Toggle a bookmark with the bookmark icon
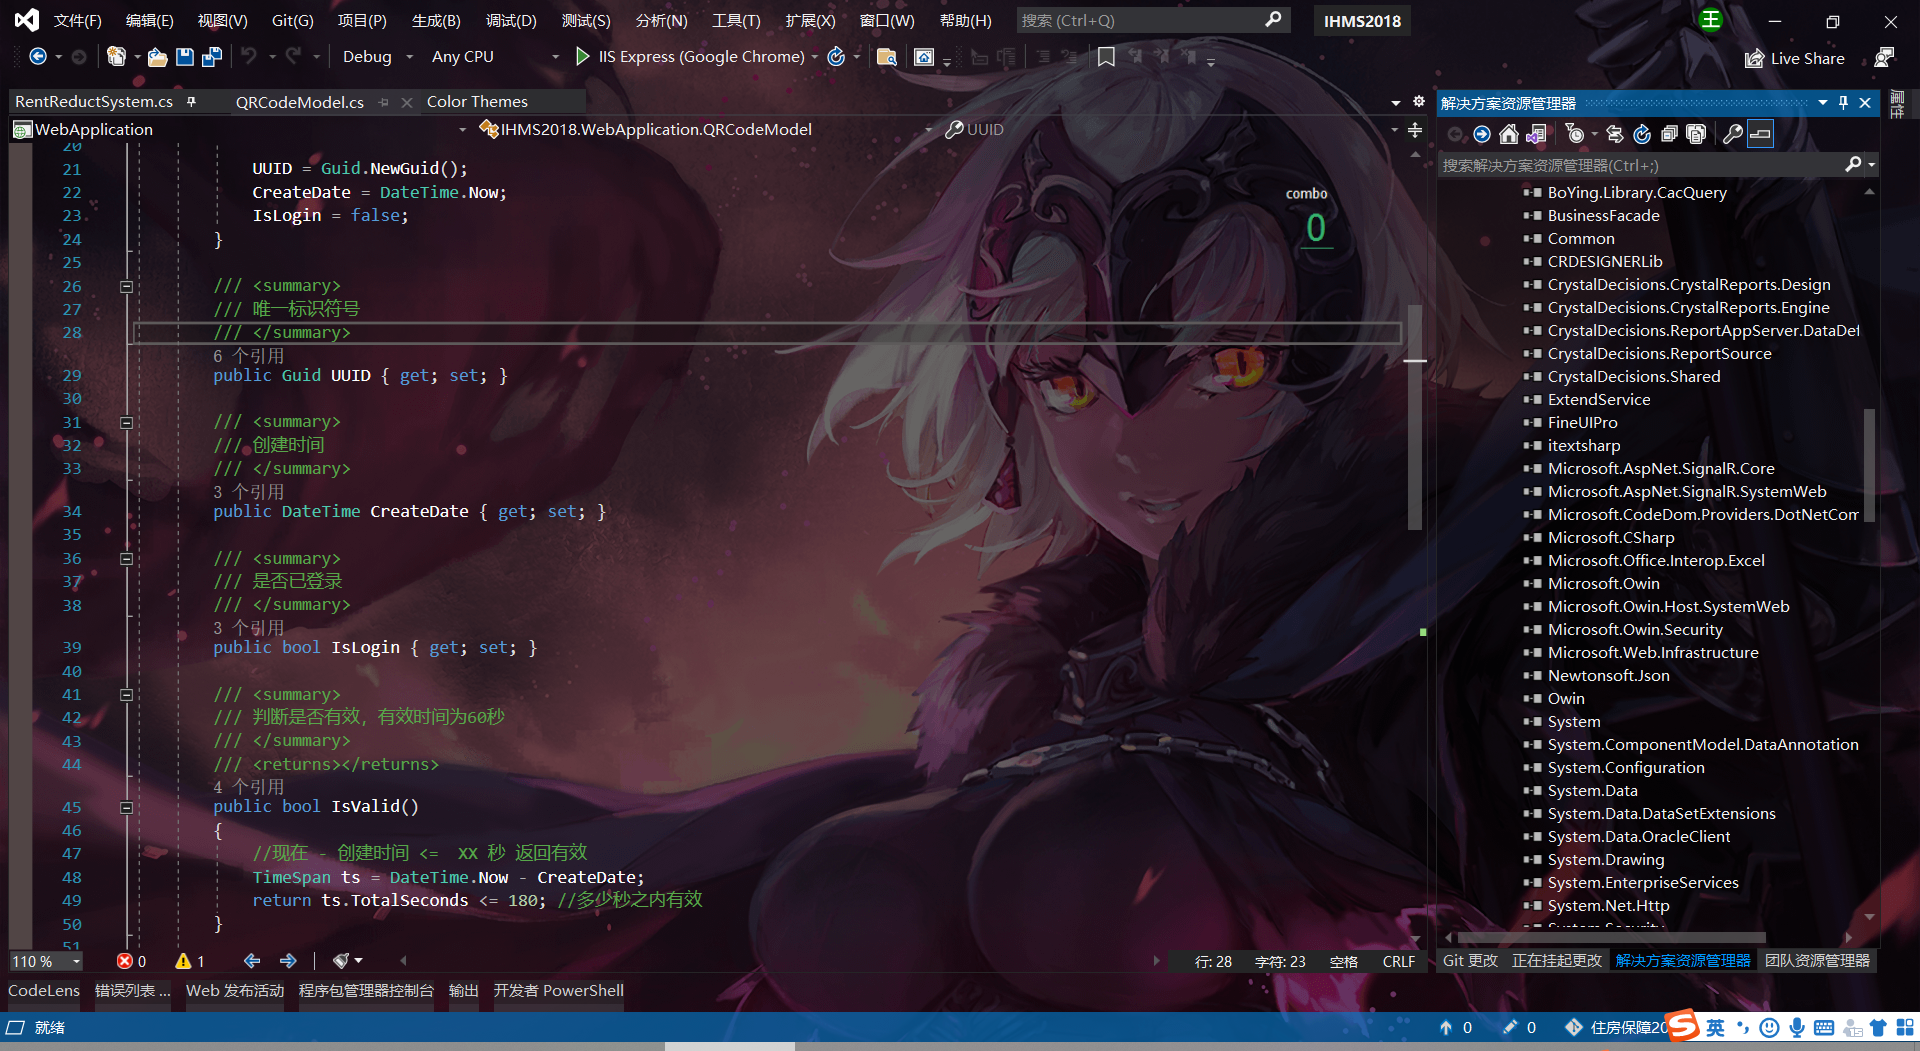This screenshot has width=1920, height=1051. click(x=1106, y=57)
